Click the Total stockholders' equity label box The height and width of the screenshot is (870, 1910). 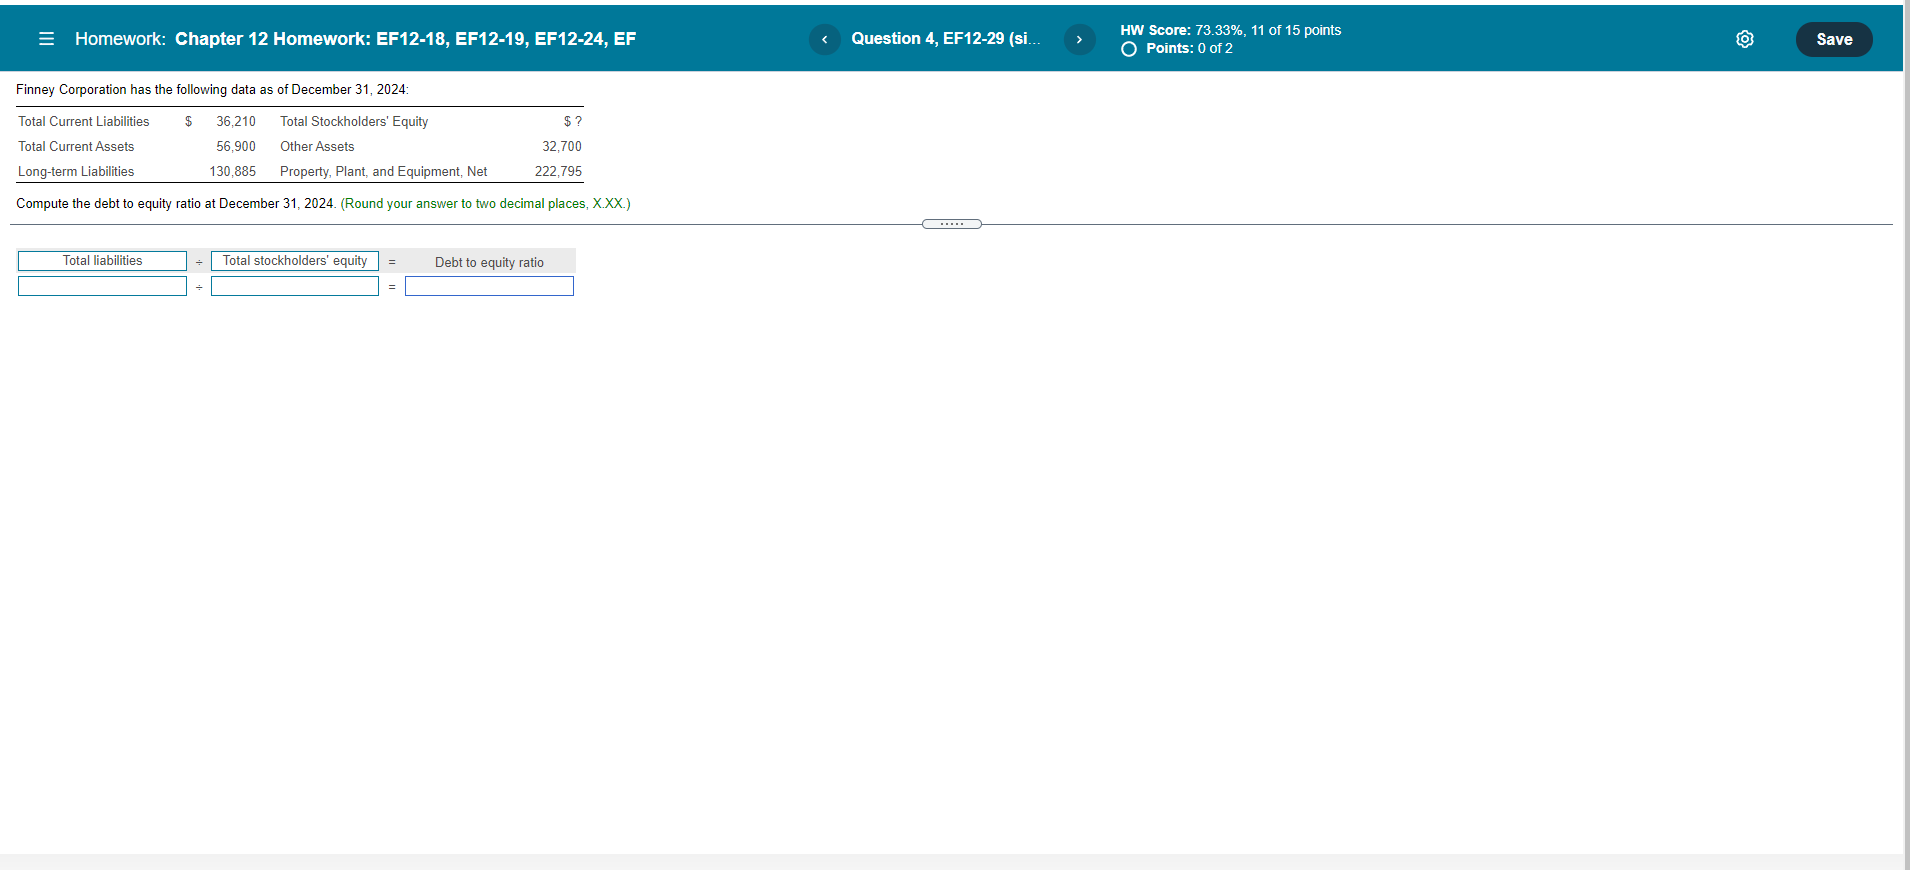(295, 261)
